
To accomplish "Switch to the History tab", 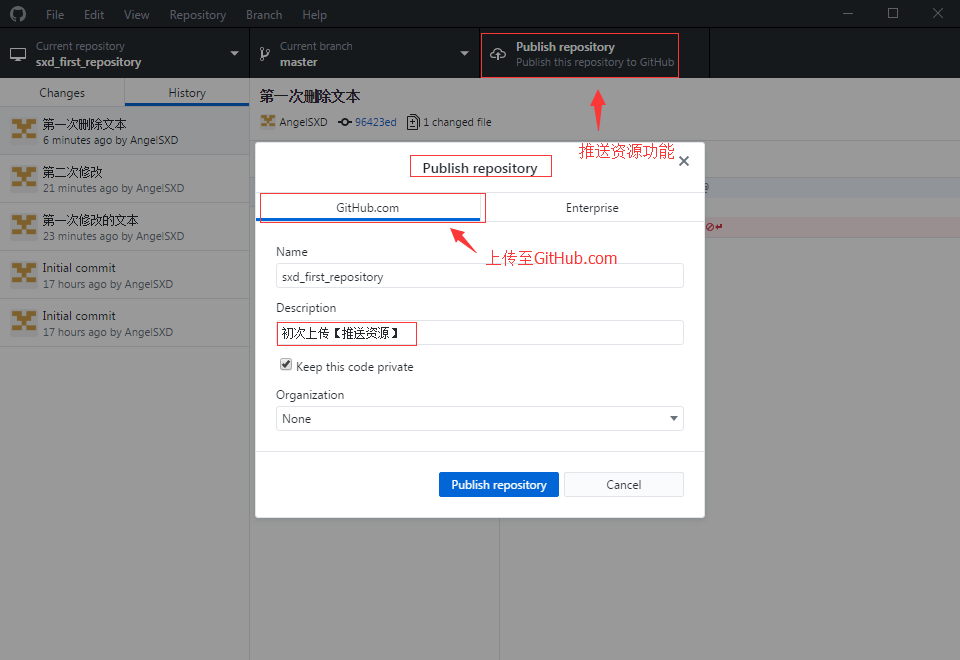I will point(187,92).
